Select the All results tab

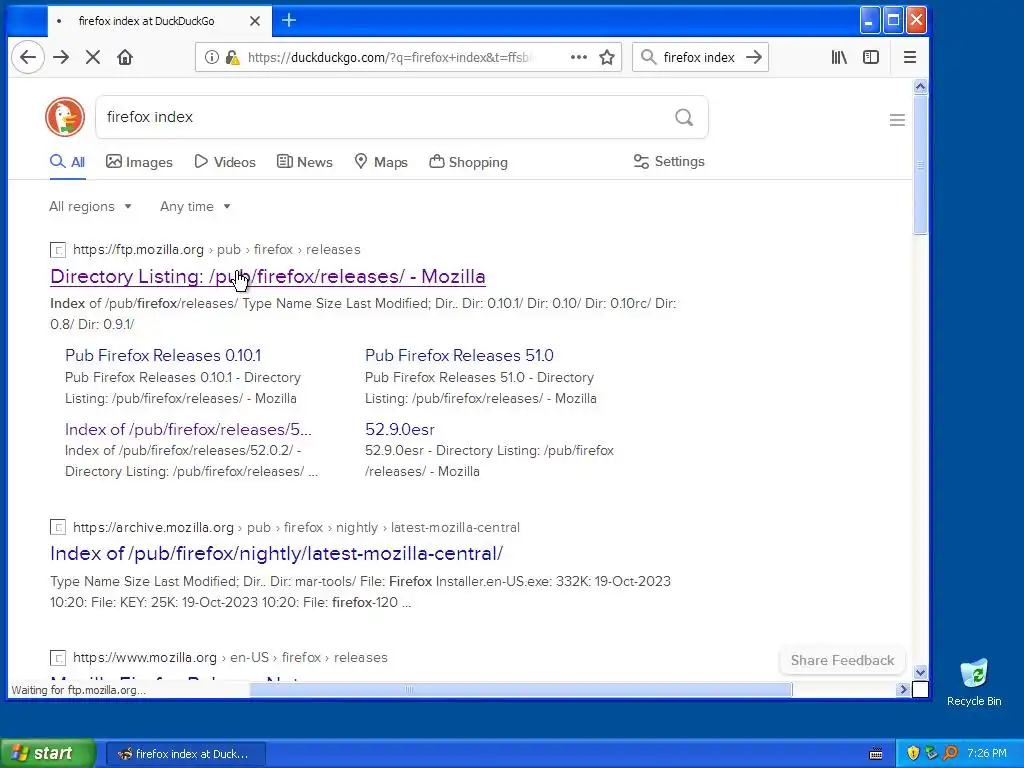[67, 162]
